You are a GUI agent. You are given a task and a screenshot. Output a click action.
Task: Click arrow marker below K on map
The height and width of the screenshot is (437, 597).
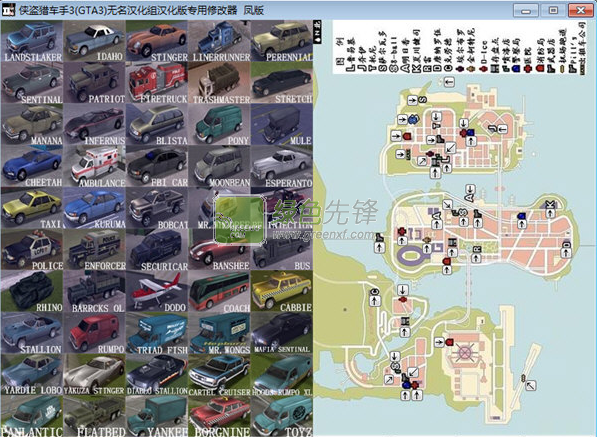click(x=549, y=213)
